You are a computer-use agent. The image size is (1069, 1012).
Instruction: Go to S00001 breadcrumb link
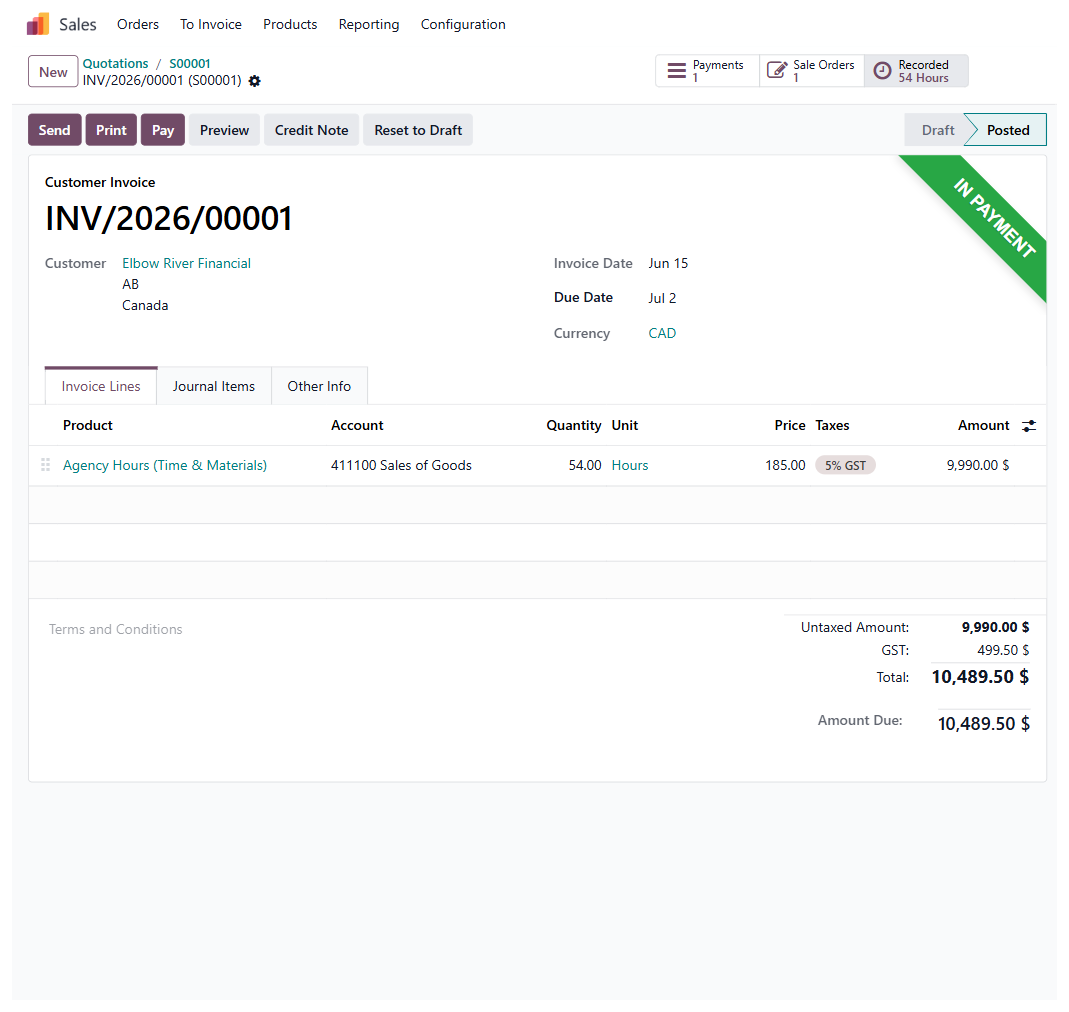190,63
